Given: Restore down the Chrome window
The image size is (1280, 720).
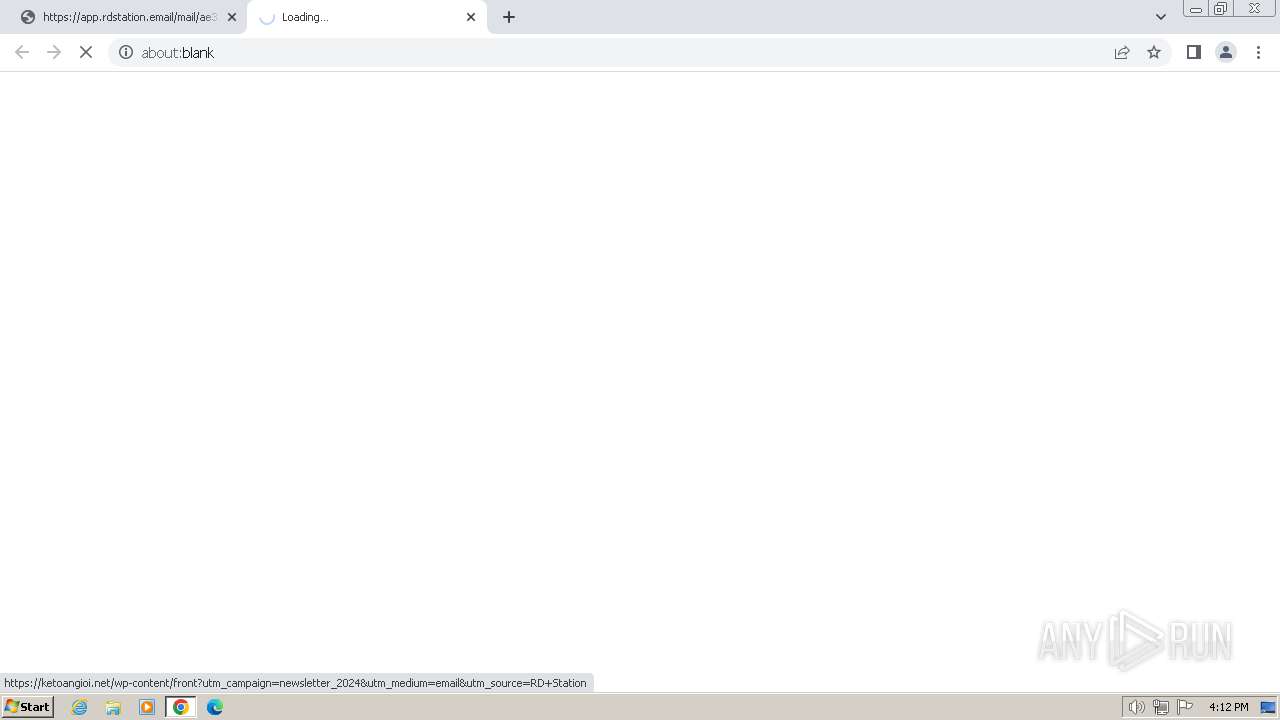Looking at the screenshot, I should click(1221, 9).
